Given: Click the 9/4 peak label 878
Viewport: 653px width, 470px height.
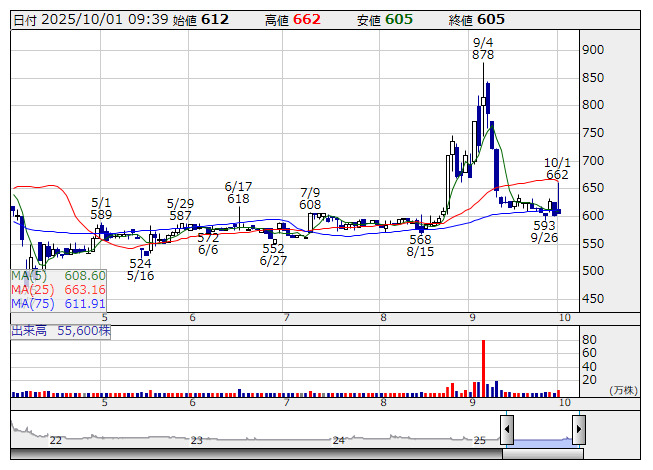Looking at the screenshot, I should pos(483,56).
